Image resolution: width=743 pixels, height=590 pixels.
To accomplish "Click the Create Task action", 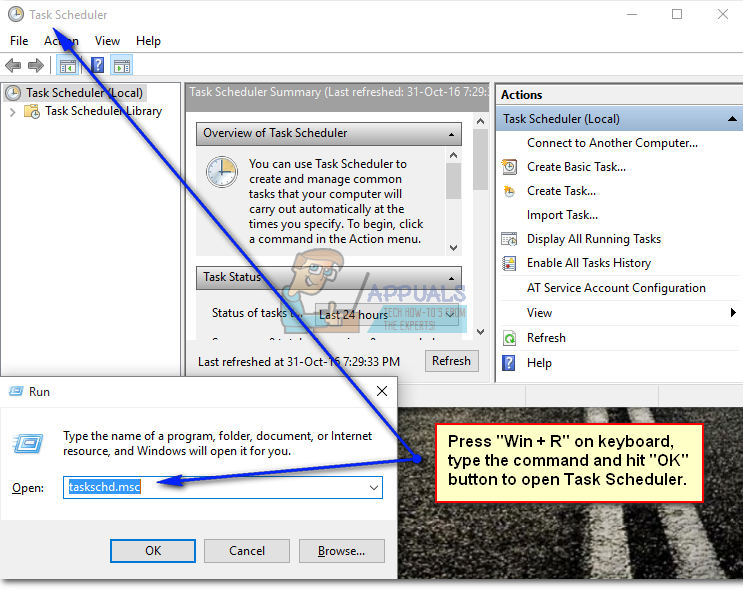I will pyautogui.click(x=562, y=191).
